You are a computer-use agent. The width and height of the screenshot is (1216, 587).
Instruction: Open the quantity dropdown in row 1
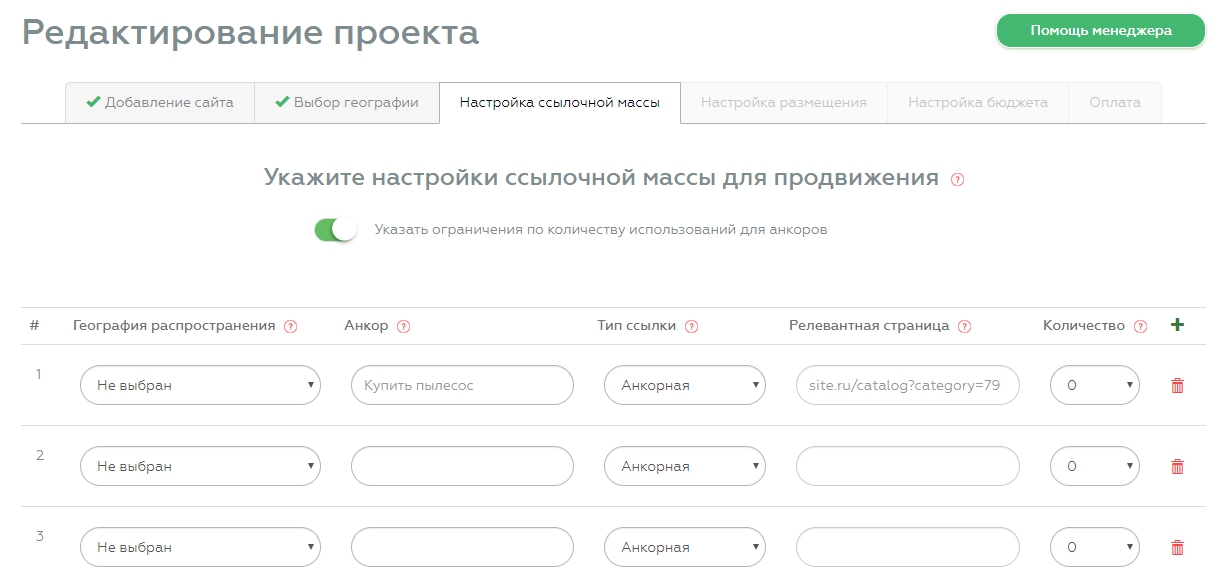pos(1094,385)
